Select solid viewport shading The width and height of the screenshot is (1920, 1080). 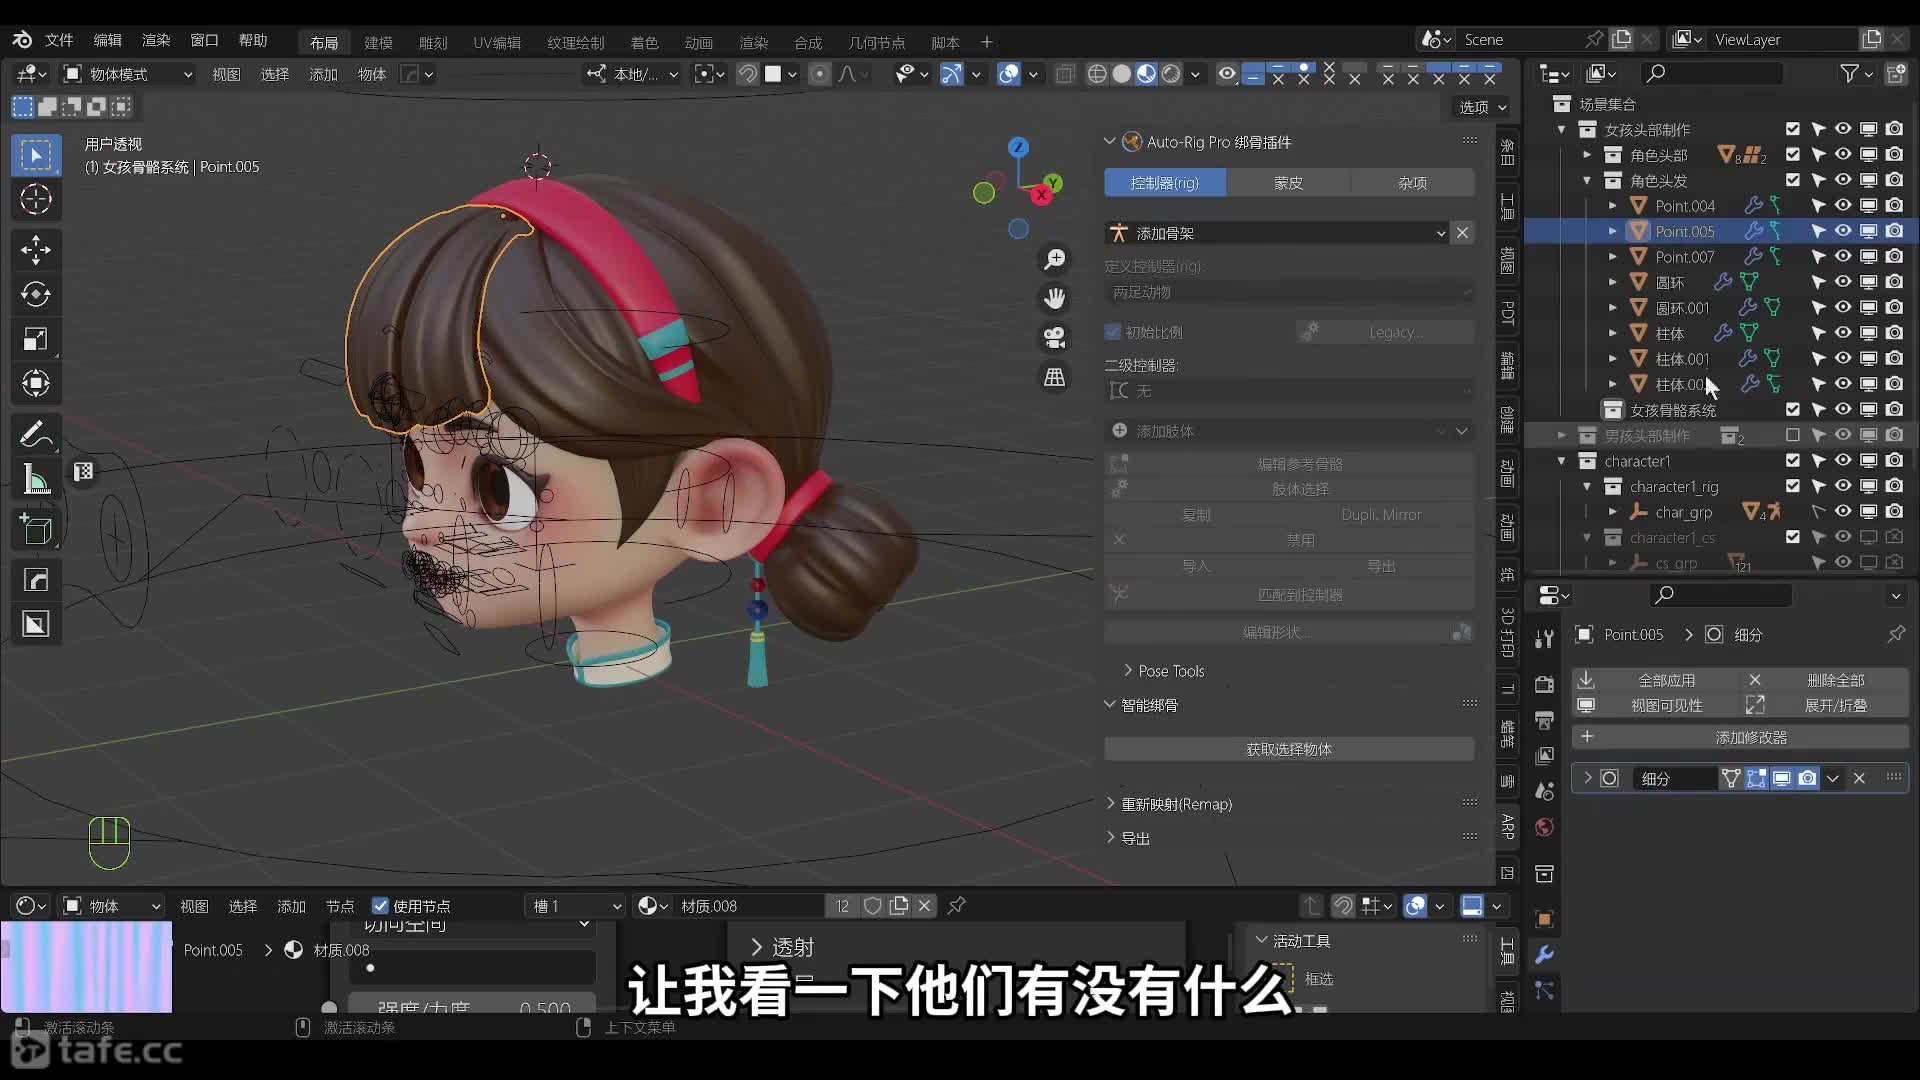point(1122,74)
